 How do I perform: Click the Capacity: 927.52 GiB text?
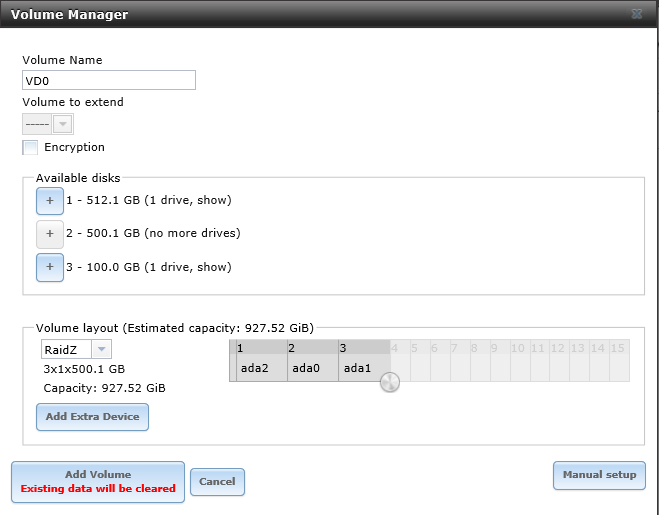(105, 388)
